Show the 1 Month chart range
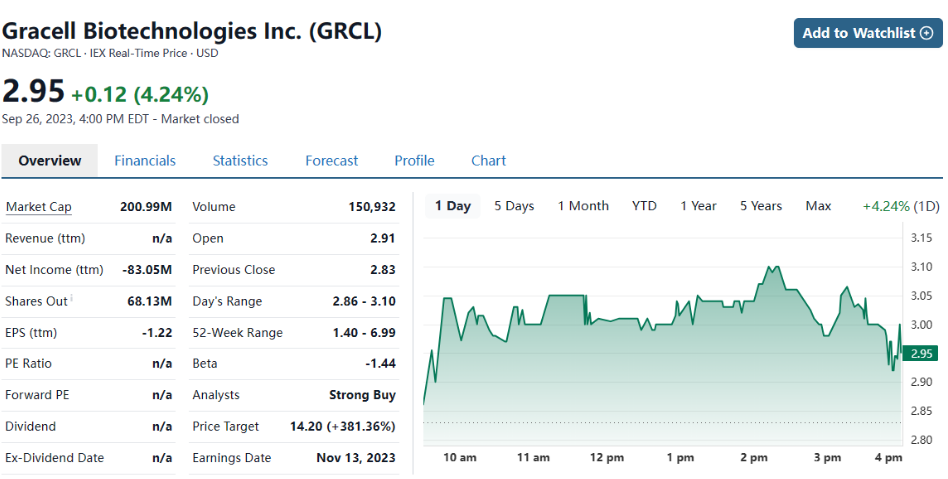Viewport: 948px width, 479px height. 583,206
